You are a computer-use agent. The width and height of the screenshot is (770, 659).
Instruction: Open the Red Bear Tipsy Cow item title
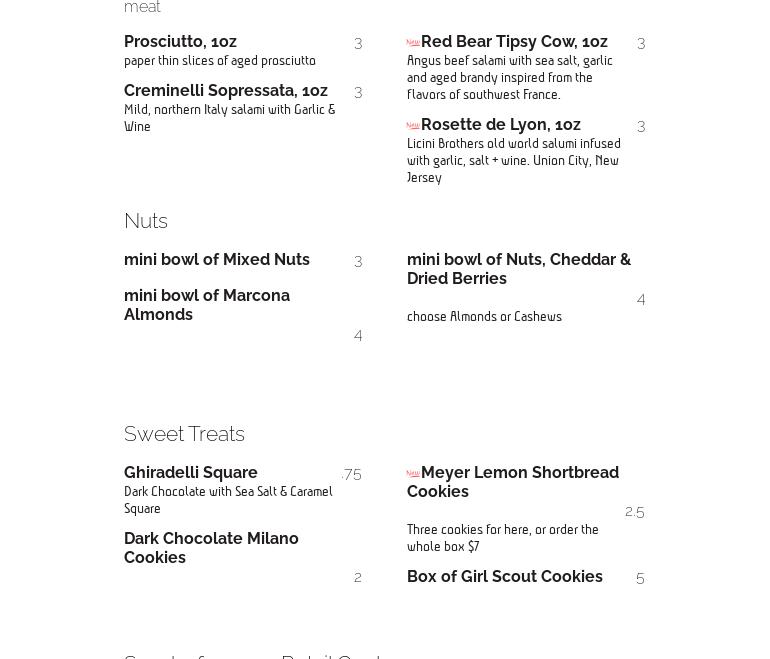514,42
